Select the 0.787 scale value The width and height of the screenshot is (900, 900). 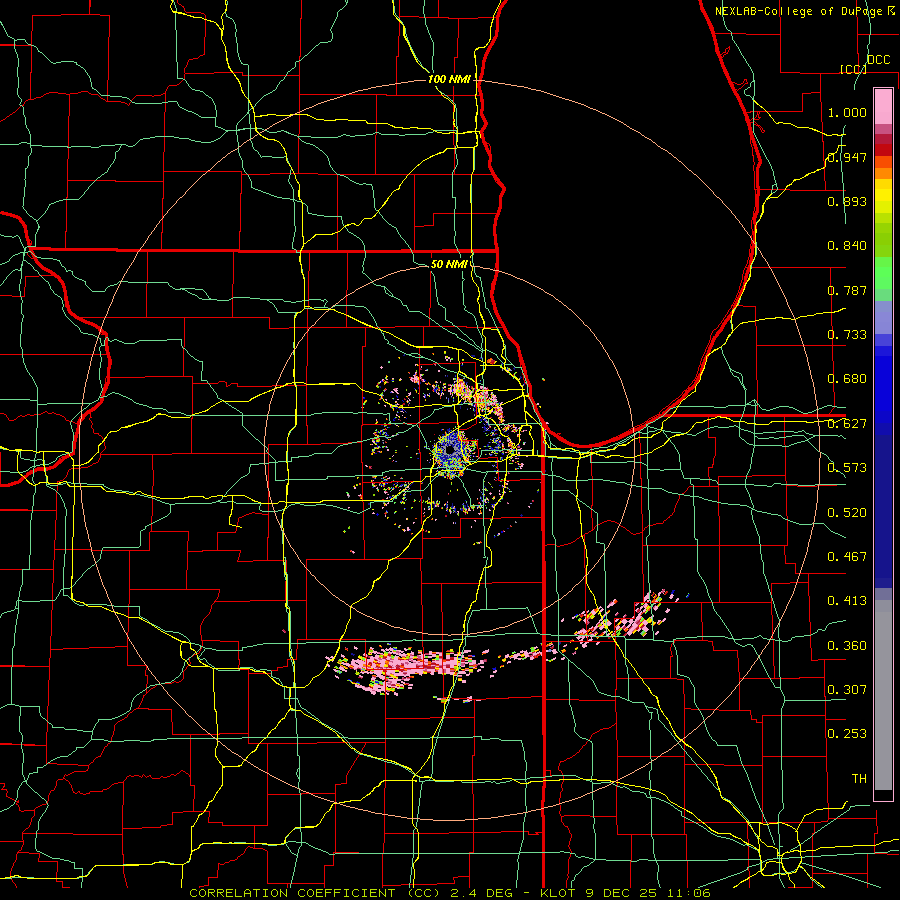[847, 290]
